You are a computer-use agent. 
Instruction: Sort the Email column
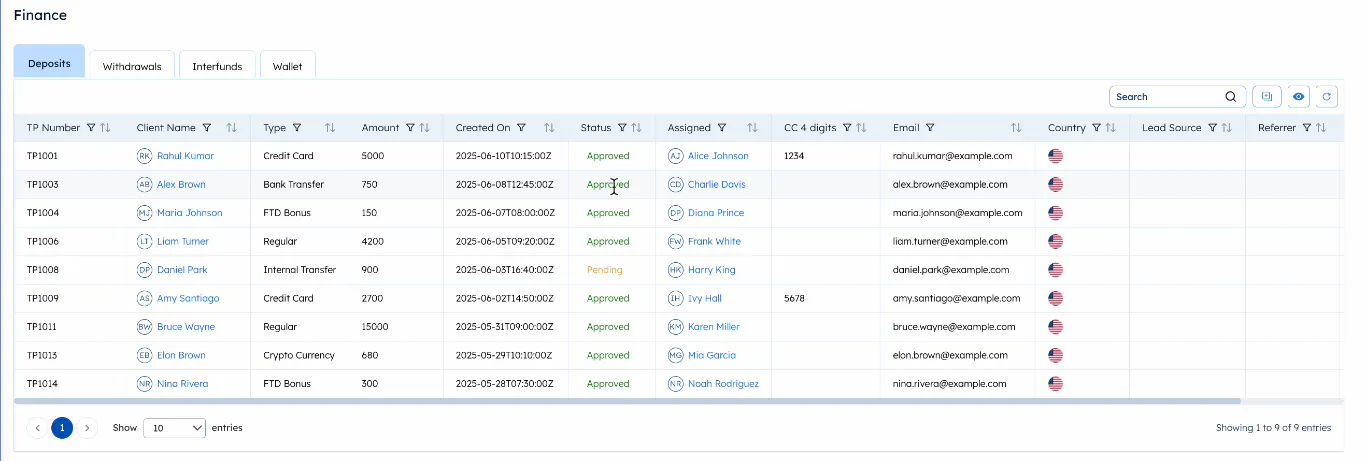(1016, 128)
